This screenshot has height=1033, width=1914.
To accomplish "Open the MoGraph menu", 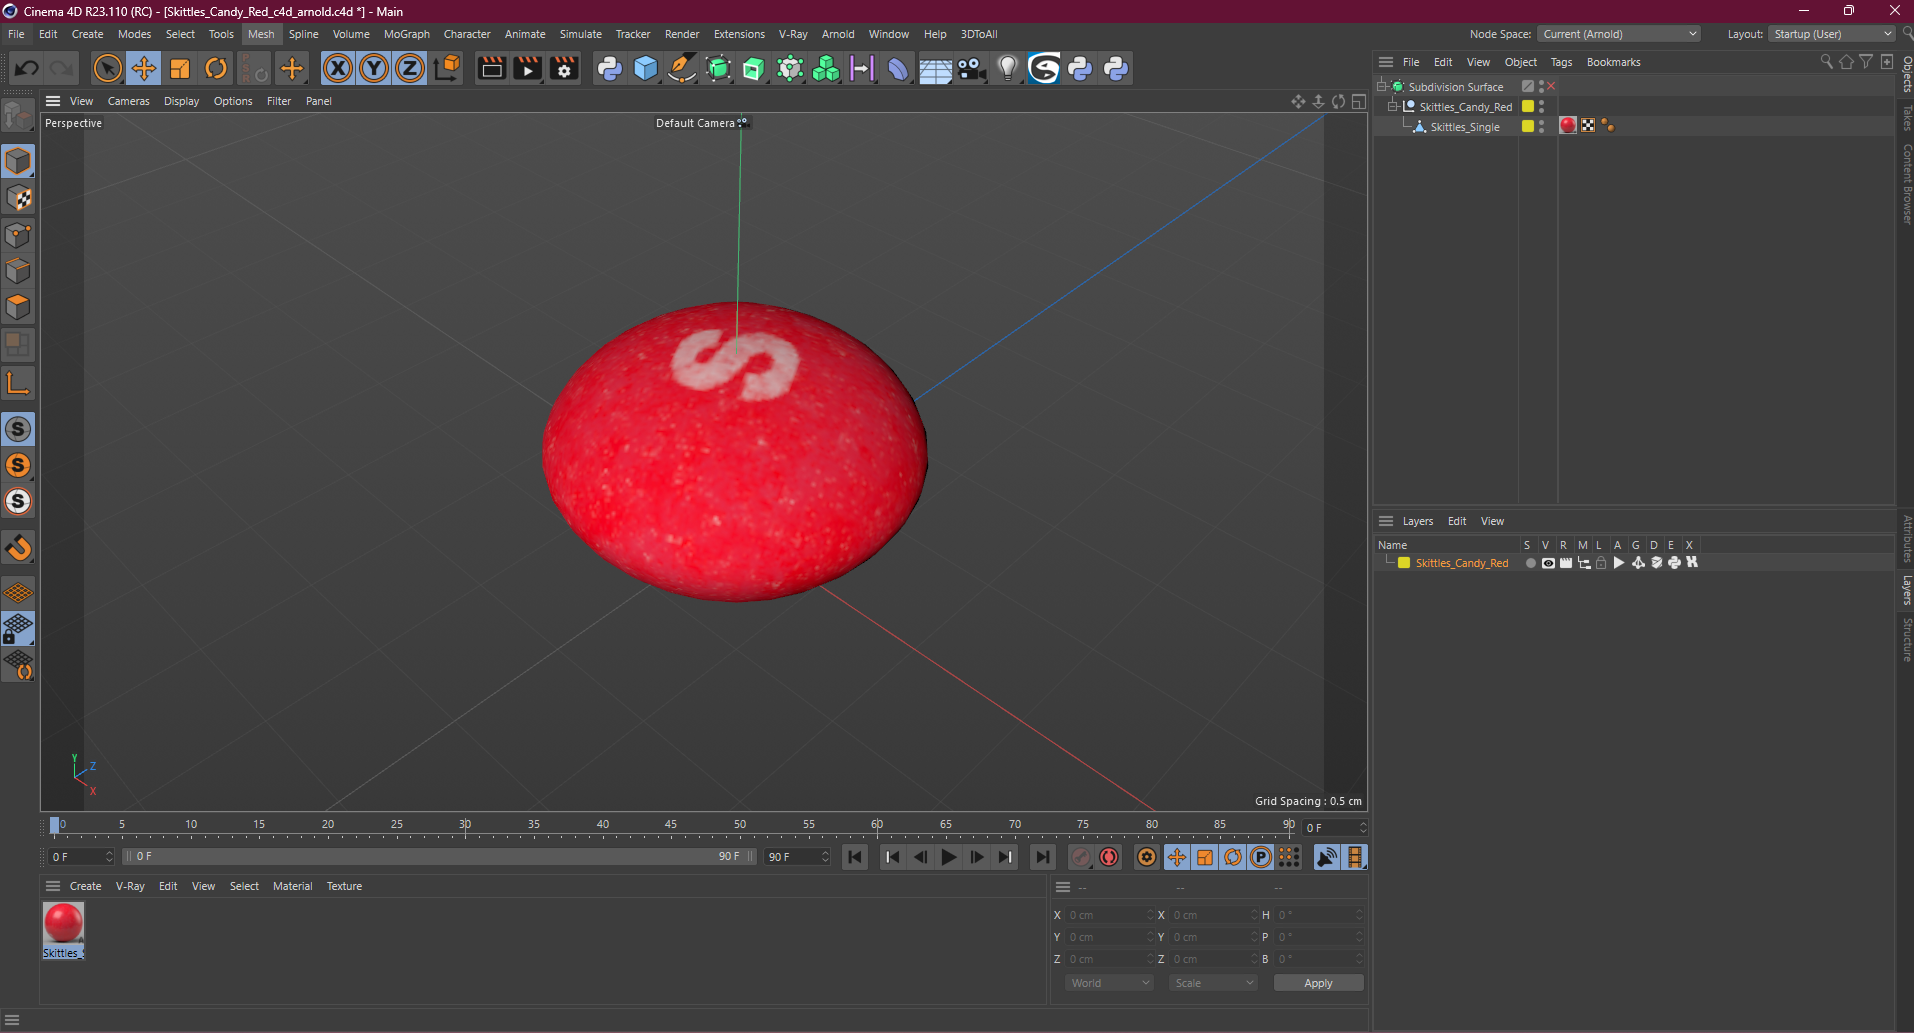I will pos(406,34).
